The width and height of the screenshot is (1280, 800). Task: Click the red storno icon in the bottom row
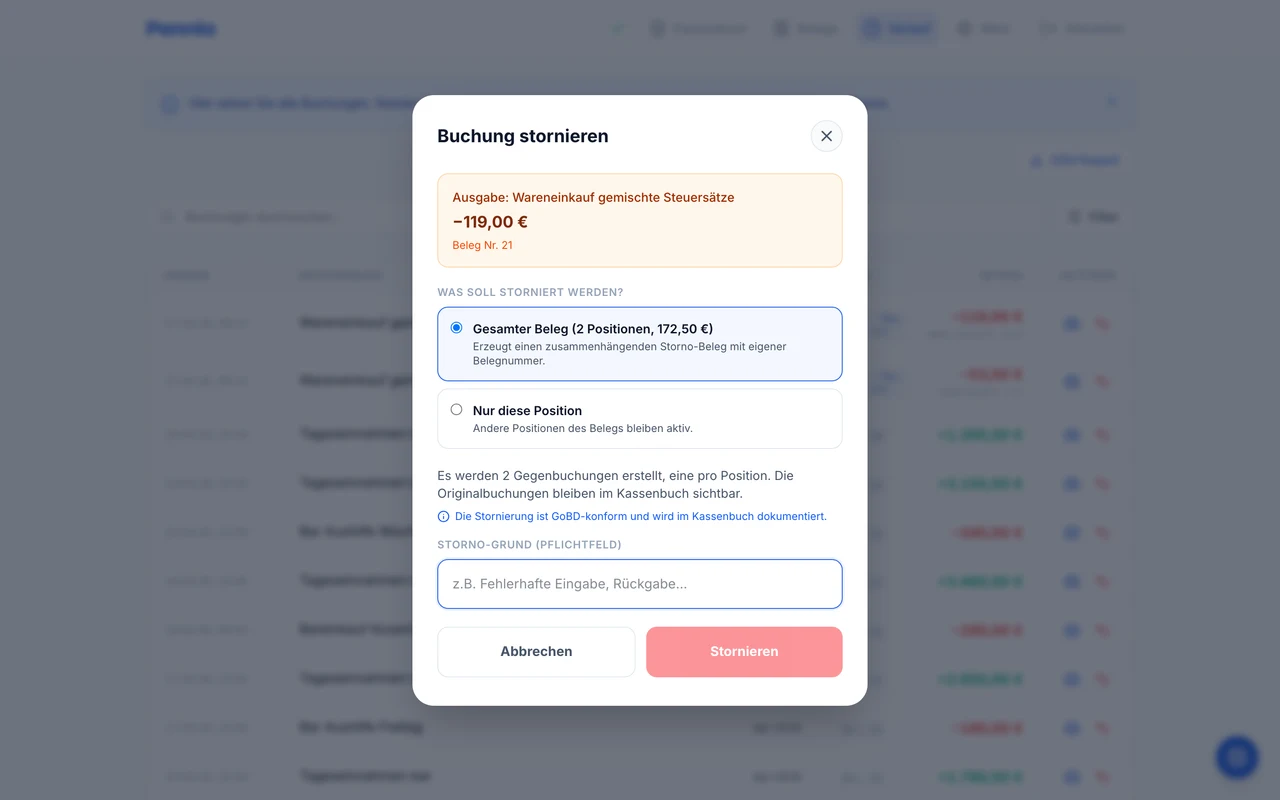1102,776
